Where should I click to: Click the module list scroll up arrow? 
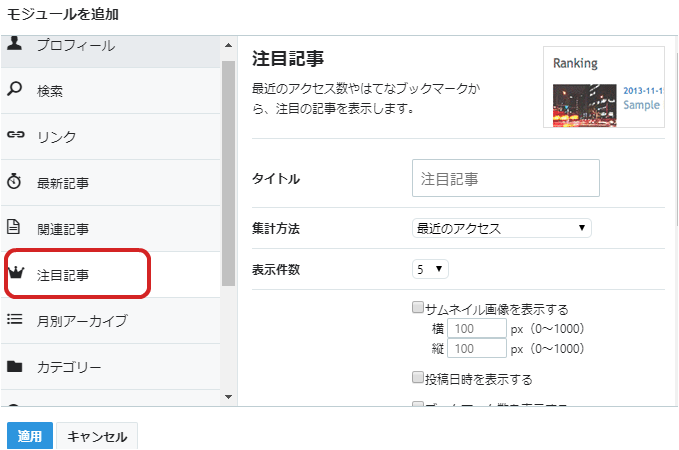point(229,45)
